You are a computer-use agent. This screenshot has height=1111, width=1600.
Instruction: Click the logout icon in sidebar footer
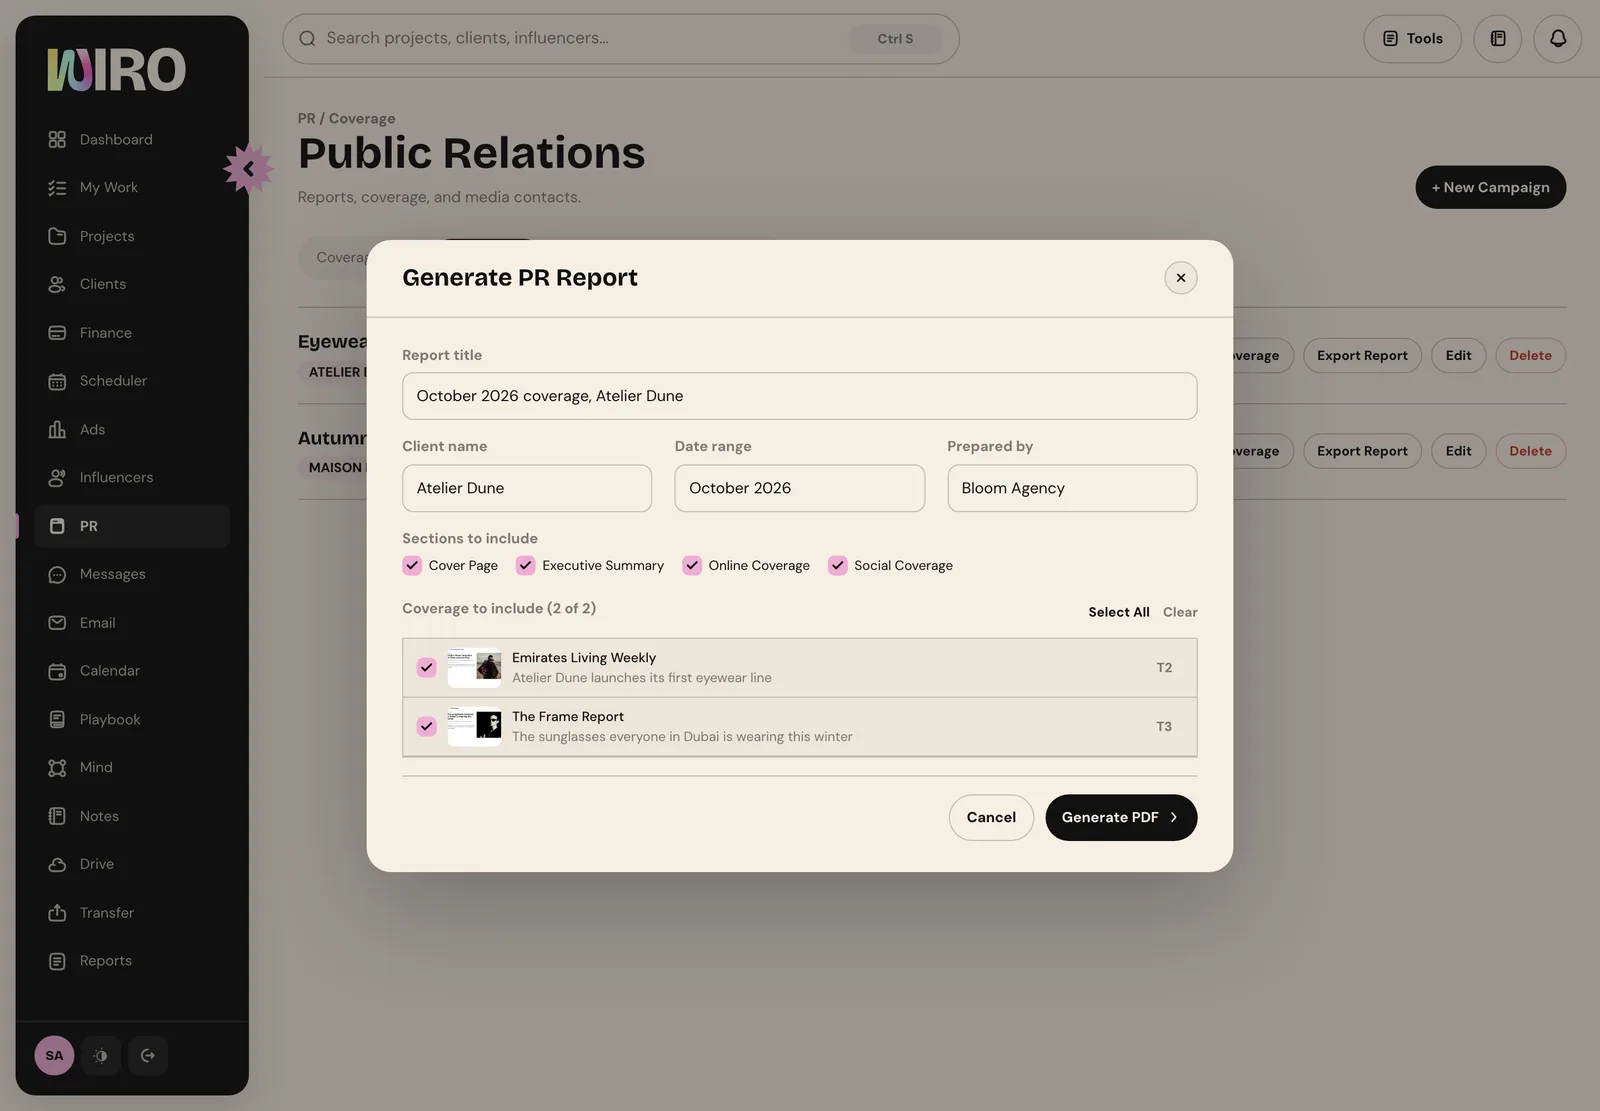(148, 1055)
